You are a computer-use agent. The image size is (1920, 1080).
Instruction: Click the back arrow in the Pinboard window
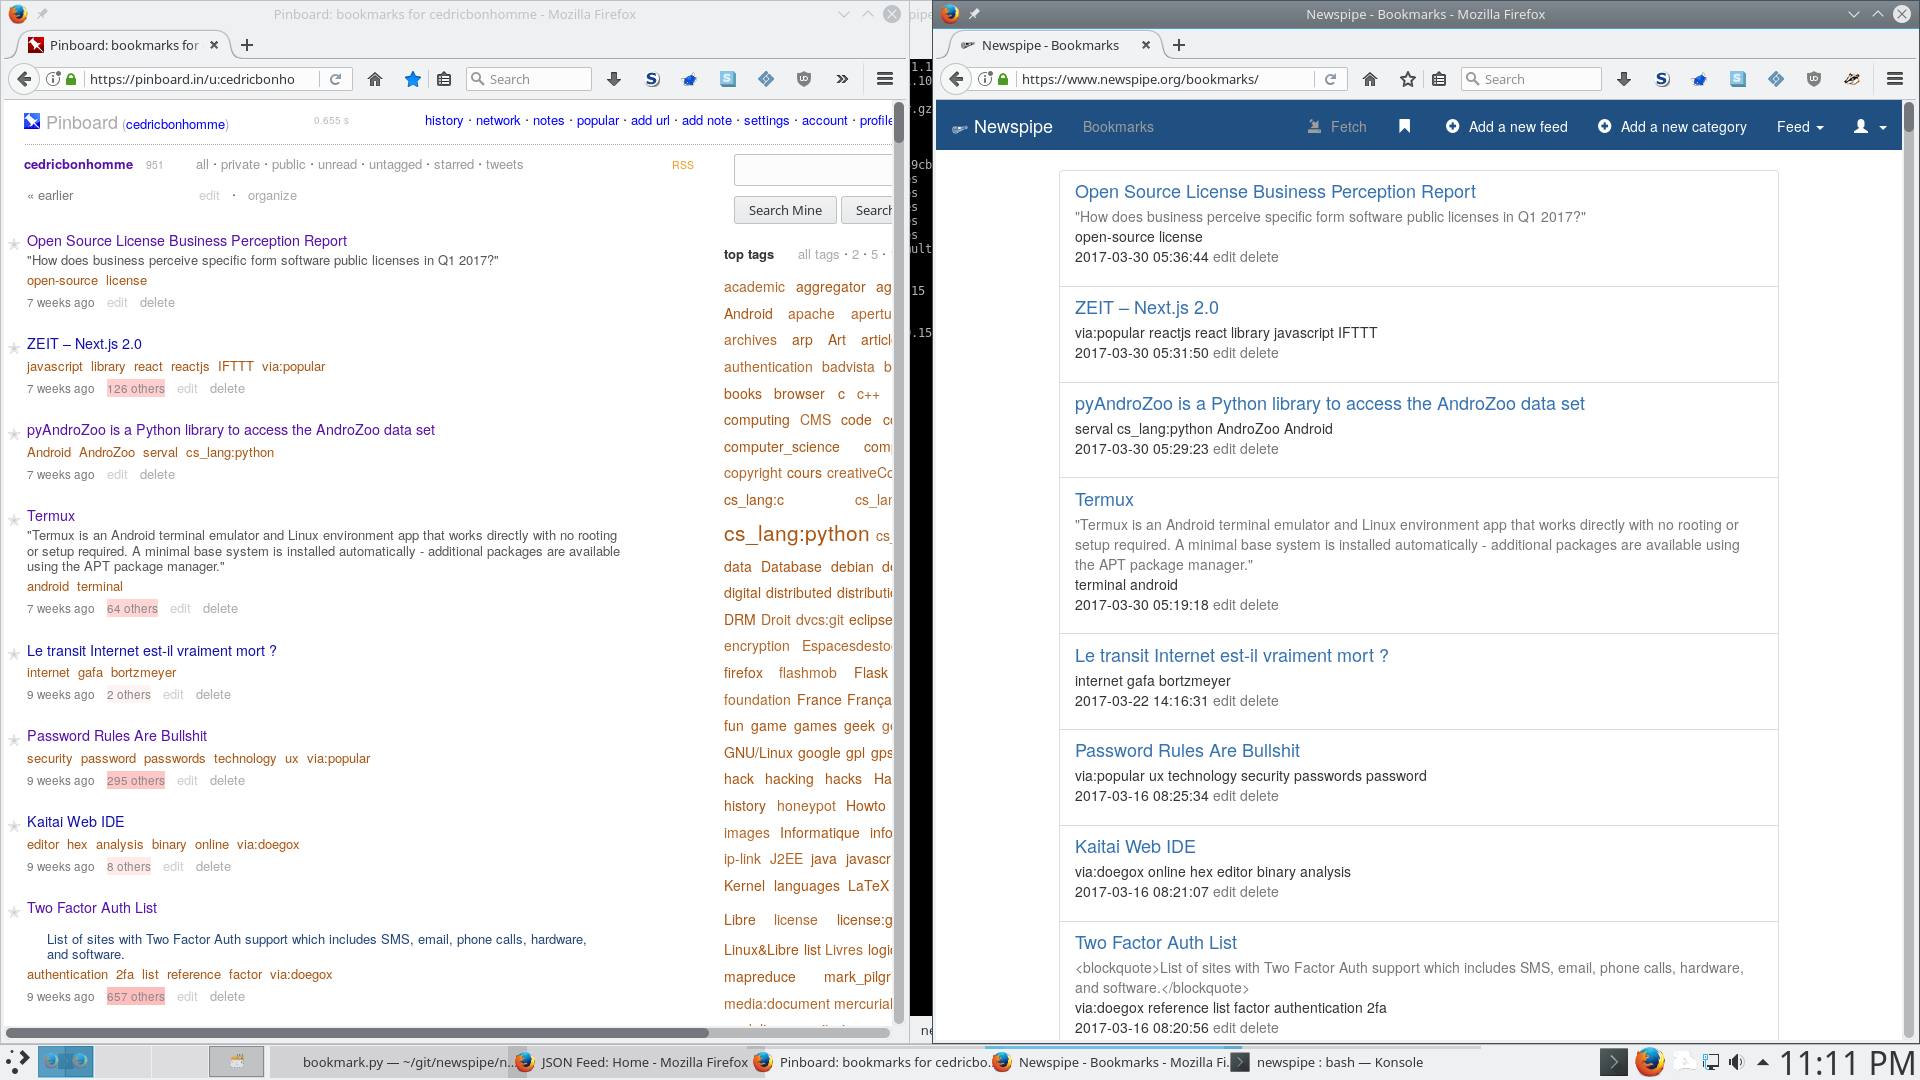click(x=25, y=79)
